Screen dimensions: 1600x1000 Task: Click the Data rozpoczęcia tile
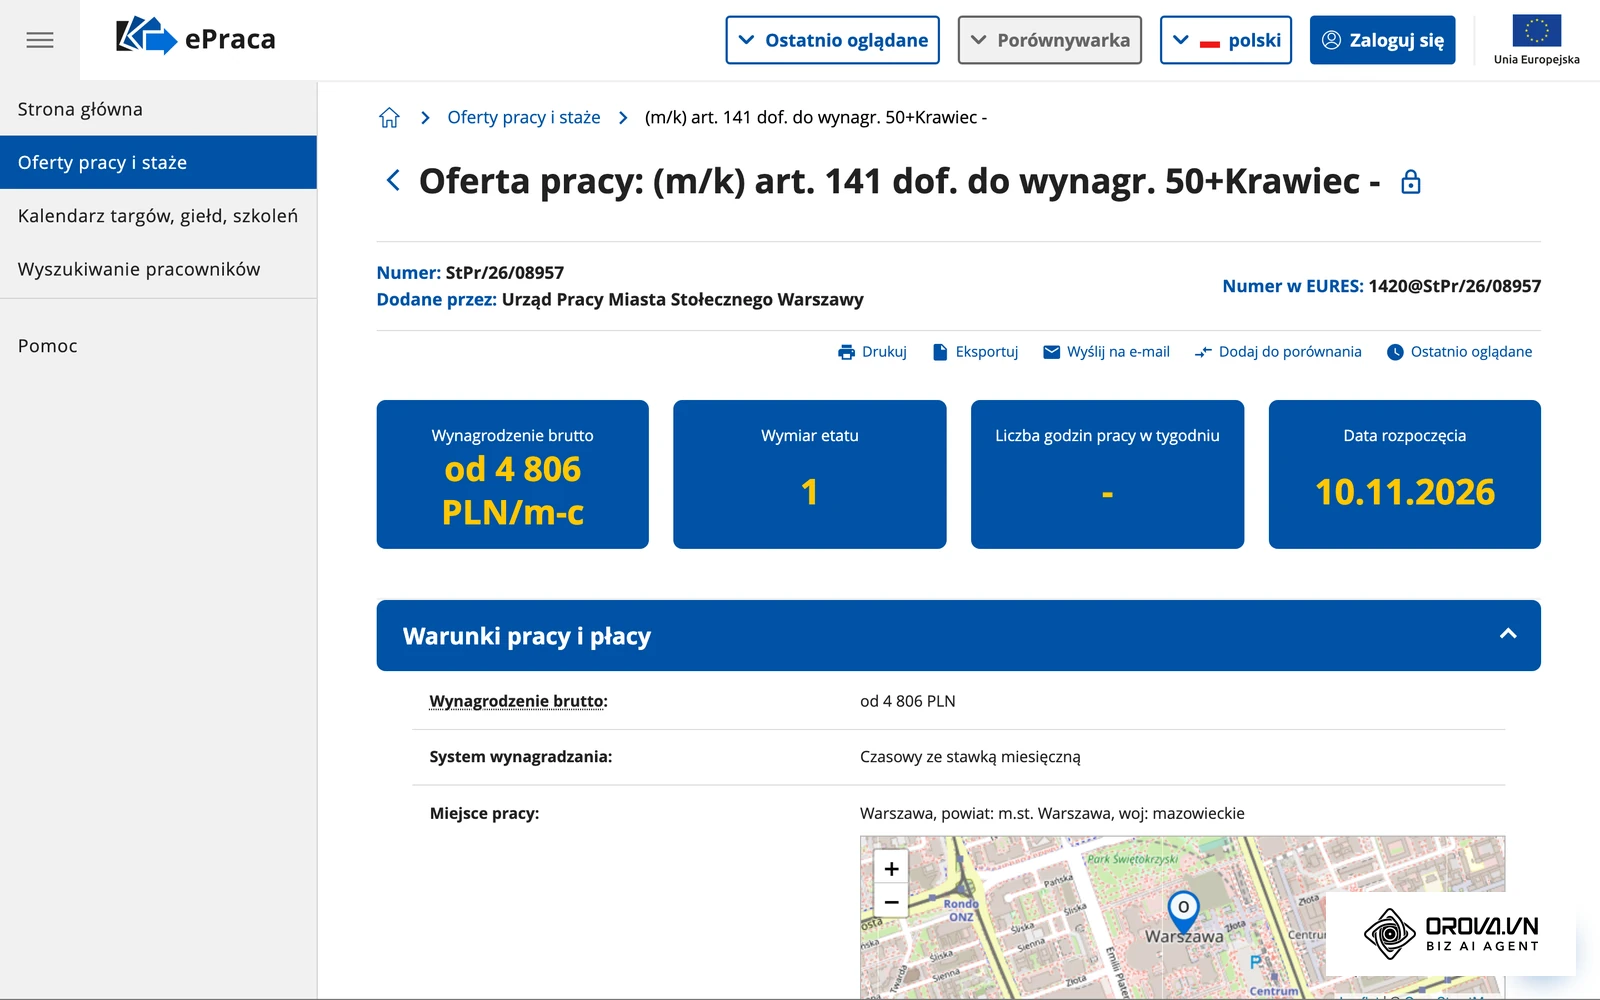pyautogui.click(x=1405, y=474)
